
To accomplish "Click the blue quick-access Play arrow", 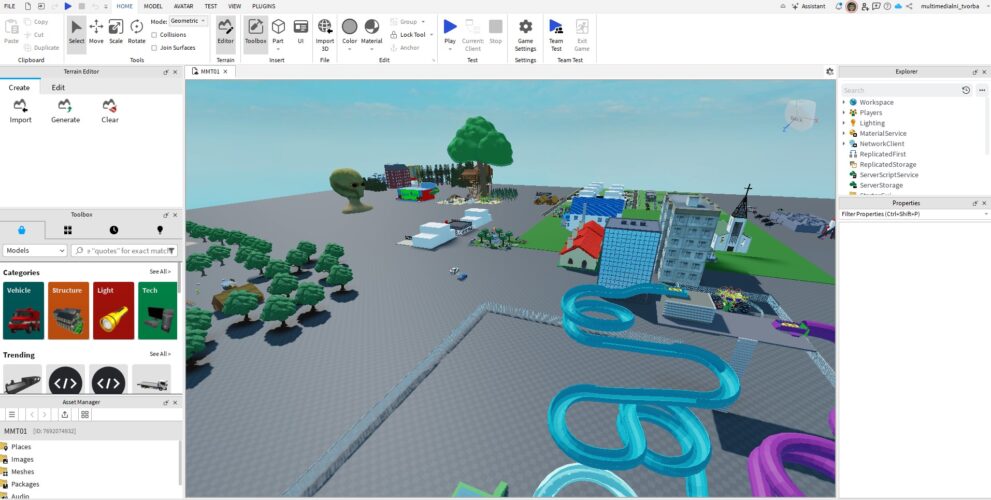I will tap(68, 6).
